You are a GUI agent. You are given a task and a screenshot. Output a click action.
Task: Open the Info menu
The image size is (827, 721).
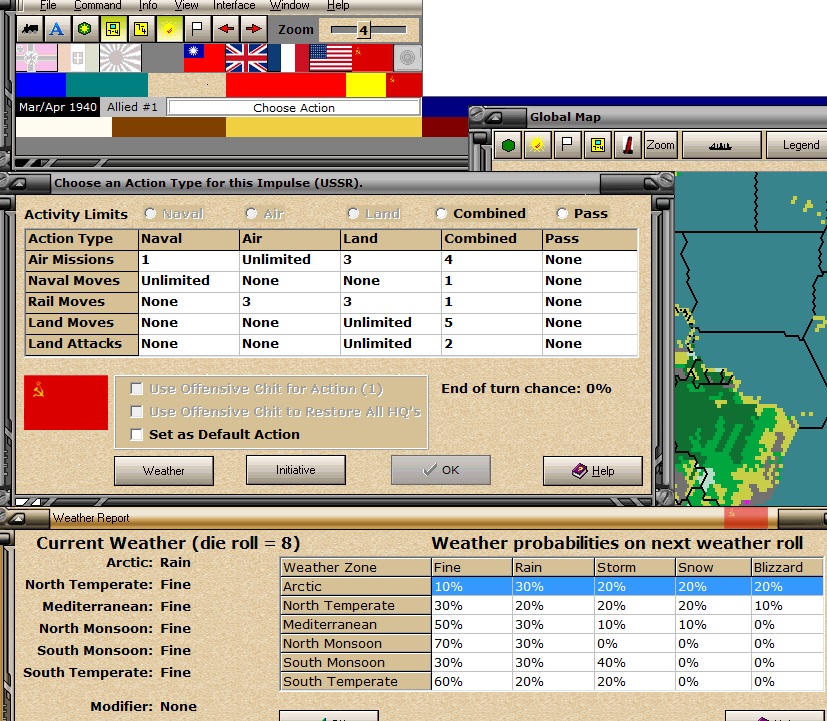pos(148,5)
